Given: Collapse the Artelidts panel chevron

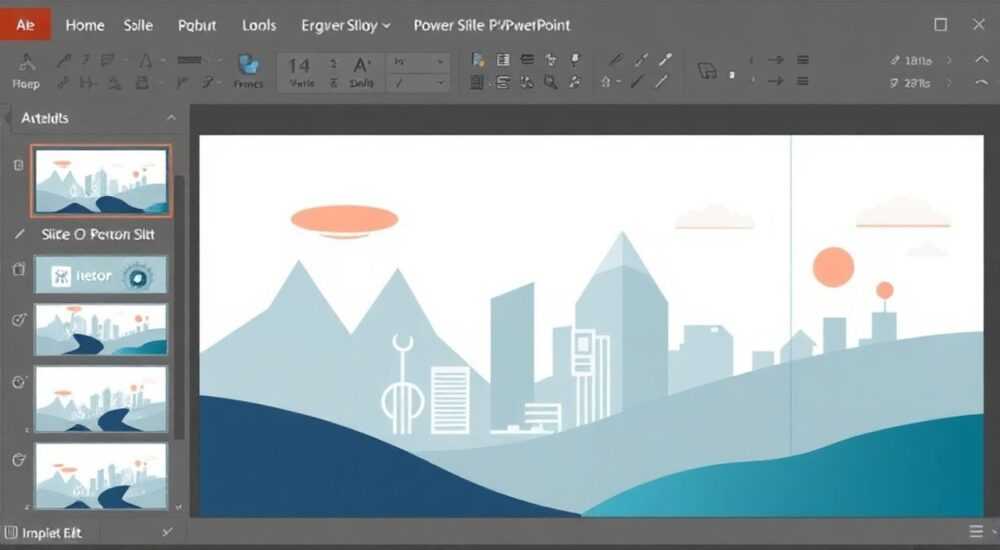Looking at the screenshot, I should [x=171, y=118].
